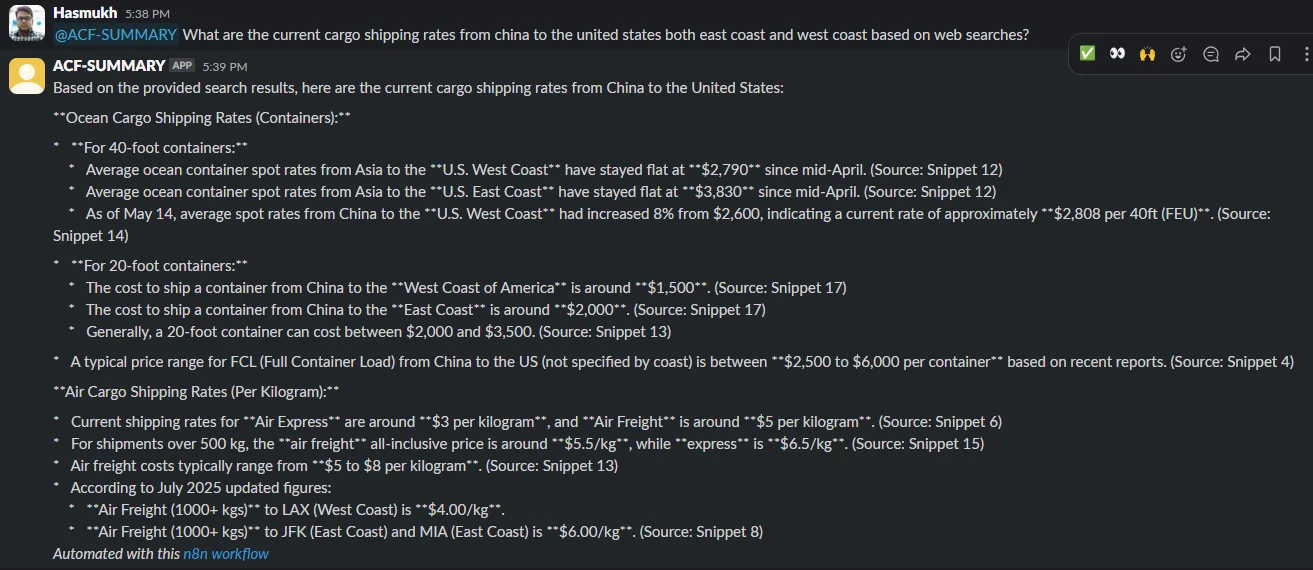This screenshot has width=1313, height=570.
Task: Click the Ocean Cargo Shipping Rates heading
Action: [x=201, y=118]
